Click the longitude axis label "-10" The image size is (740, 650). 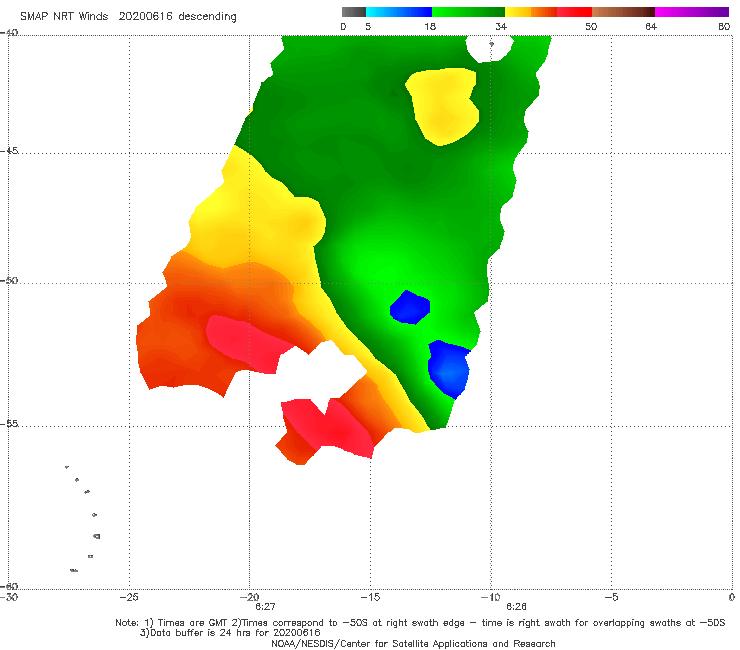pos(491,597)
